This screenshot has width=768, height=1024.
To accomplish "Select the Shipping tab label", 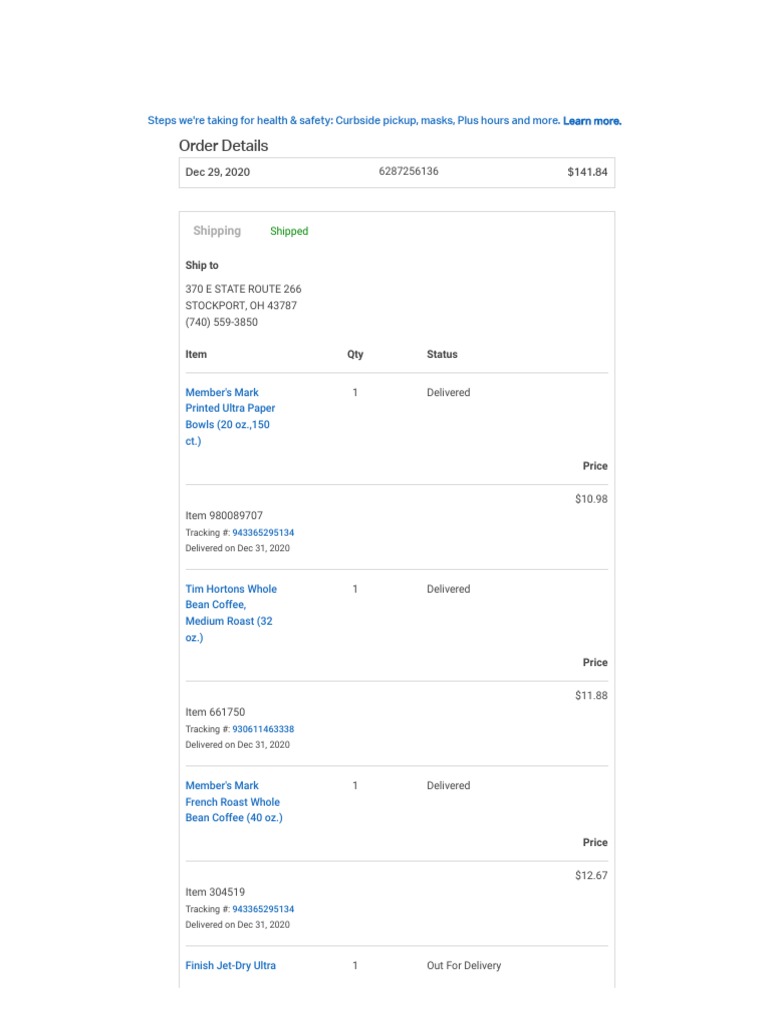I will [217, 231].
